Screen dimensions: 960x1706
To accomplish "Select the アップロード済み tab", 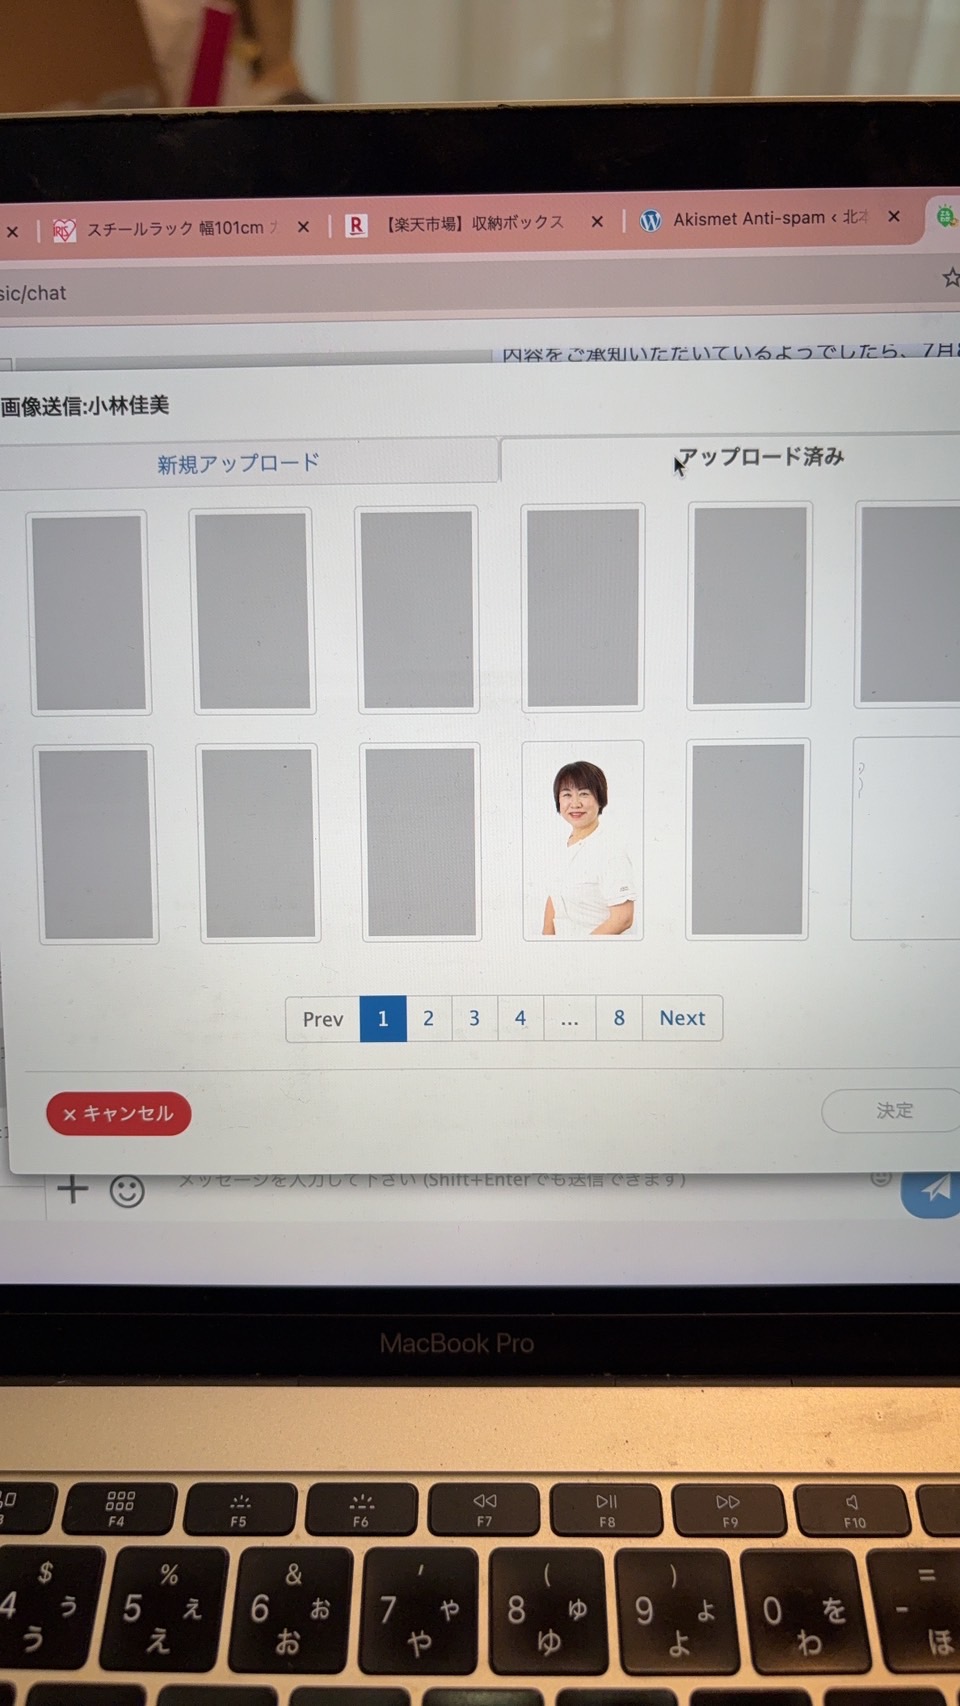I will 760,457.
